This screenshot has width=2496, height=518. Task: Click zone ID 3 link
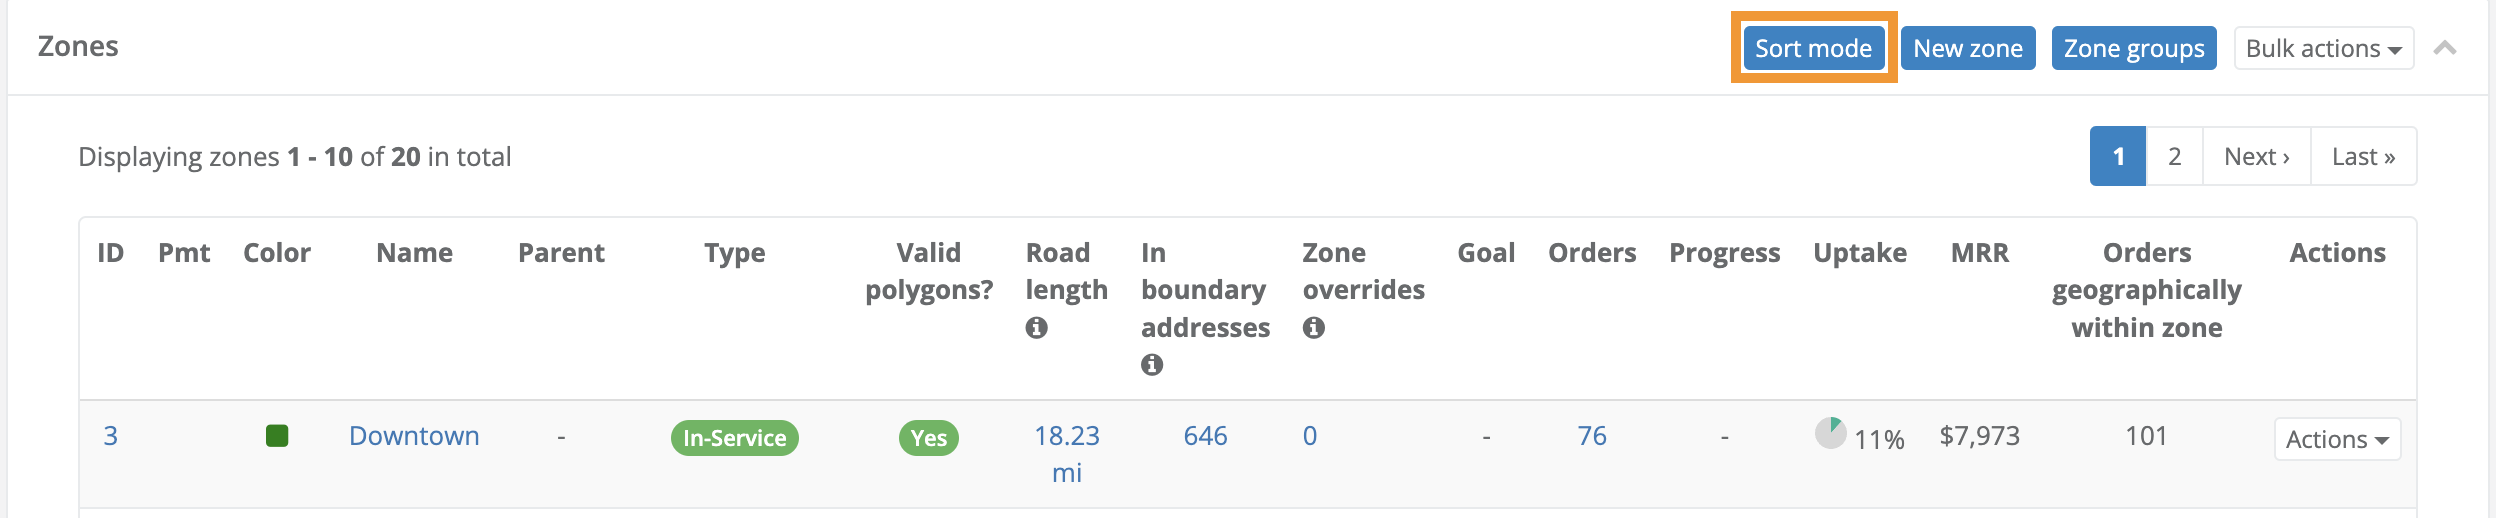tap(110, 436)
